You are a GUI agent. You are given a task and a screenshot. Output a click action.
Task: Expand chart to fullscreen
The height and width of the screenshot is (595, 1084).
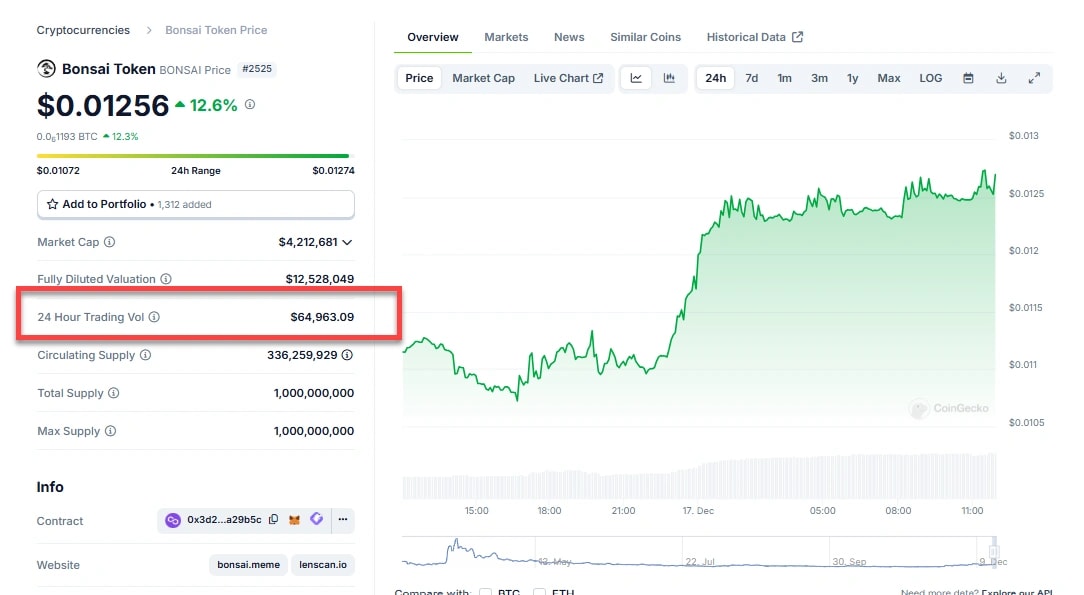1034,78
